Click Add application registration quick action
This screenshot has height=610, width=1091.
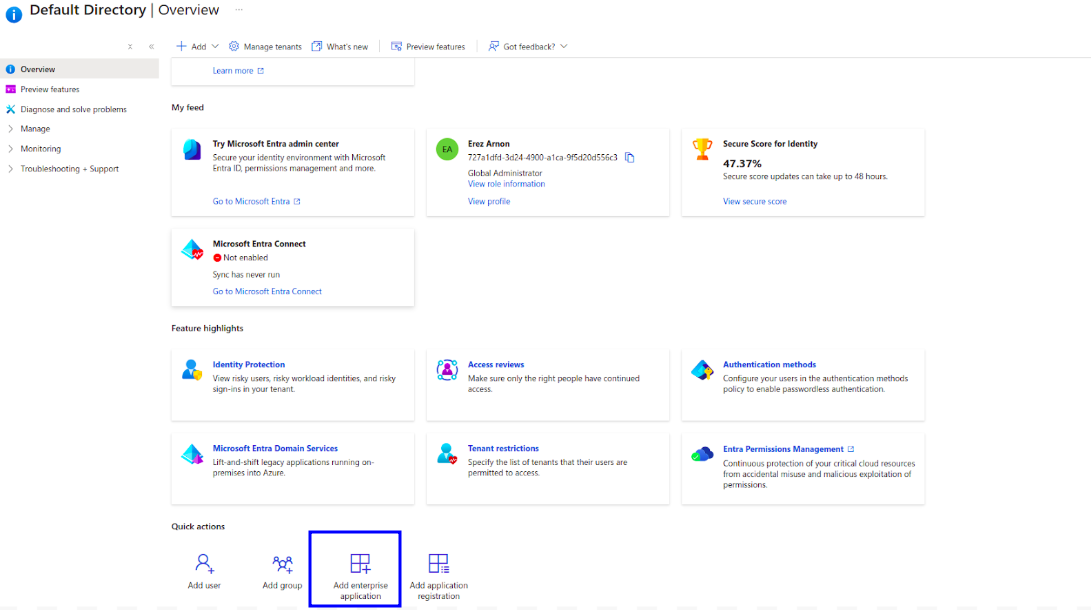pyautogui.click(x=438, y=576)
